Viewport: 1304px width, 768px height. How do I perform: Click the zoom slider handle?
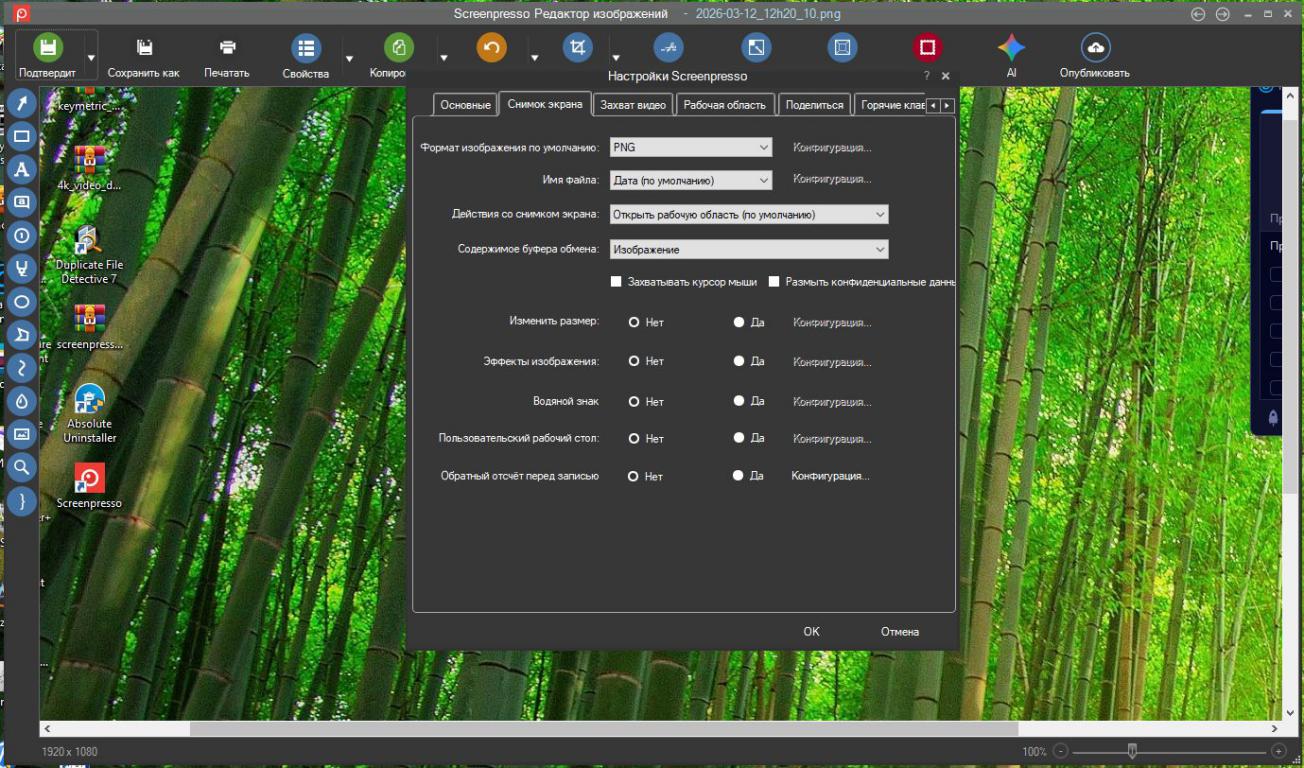click(1132, 751)
